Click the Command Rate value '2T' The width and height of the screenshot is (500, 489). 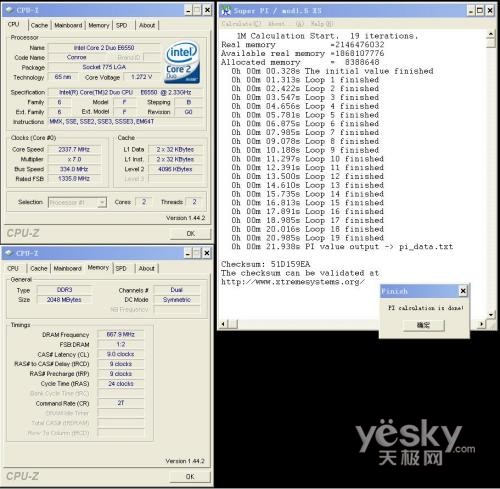coord(121,403)
